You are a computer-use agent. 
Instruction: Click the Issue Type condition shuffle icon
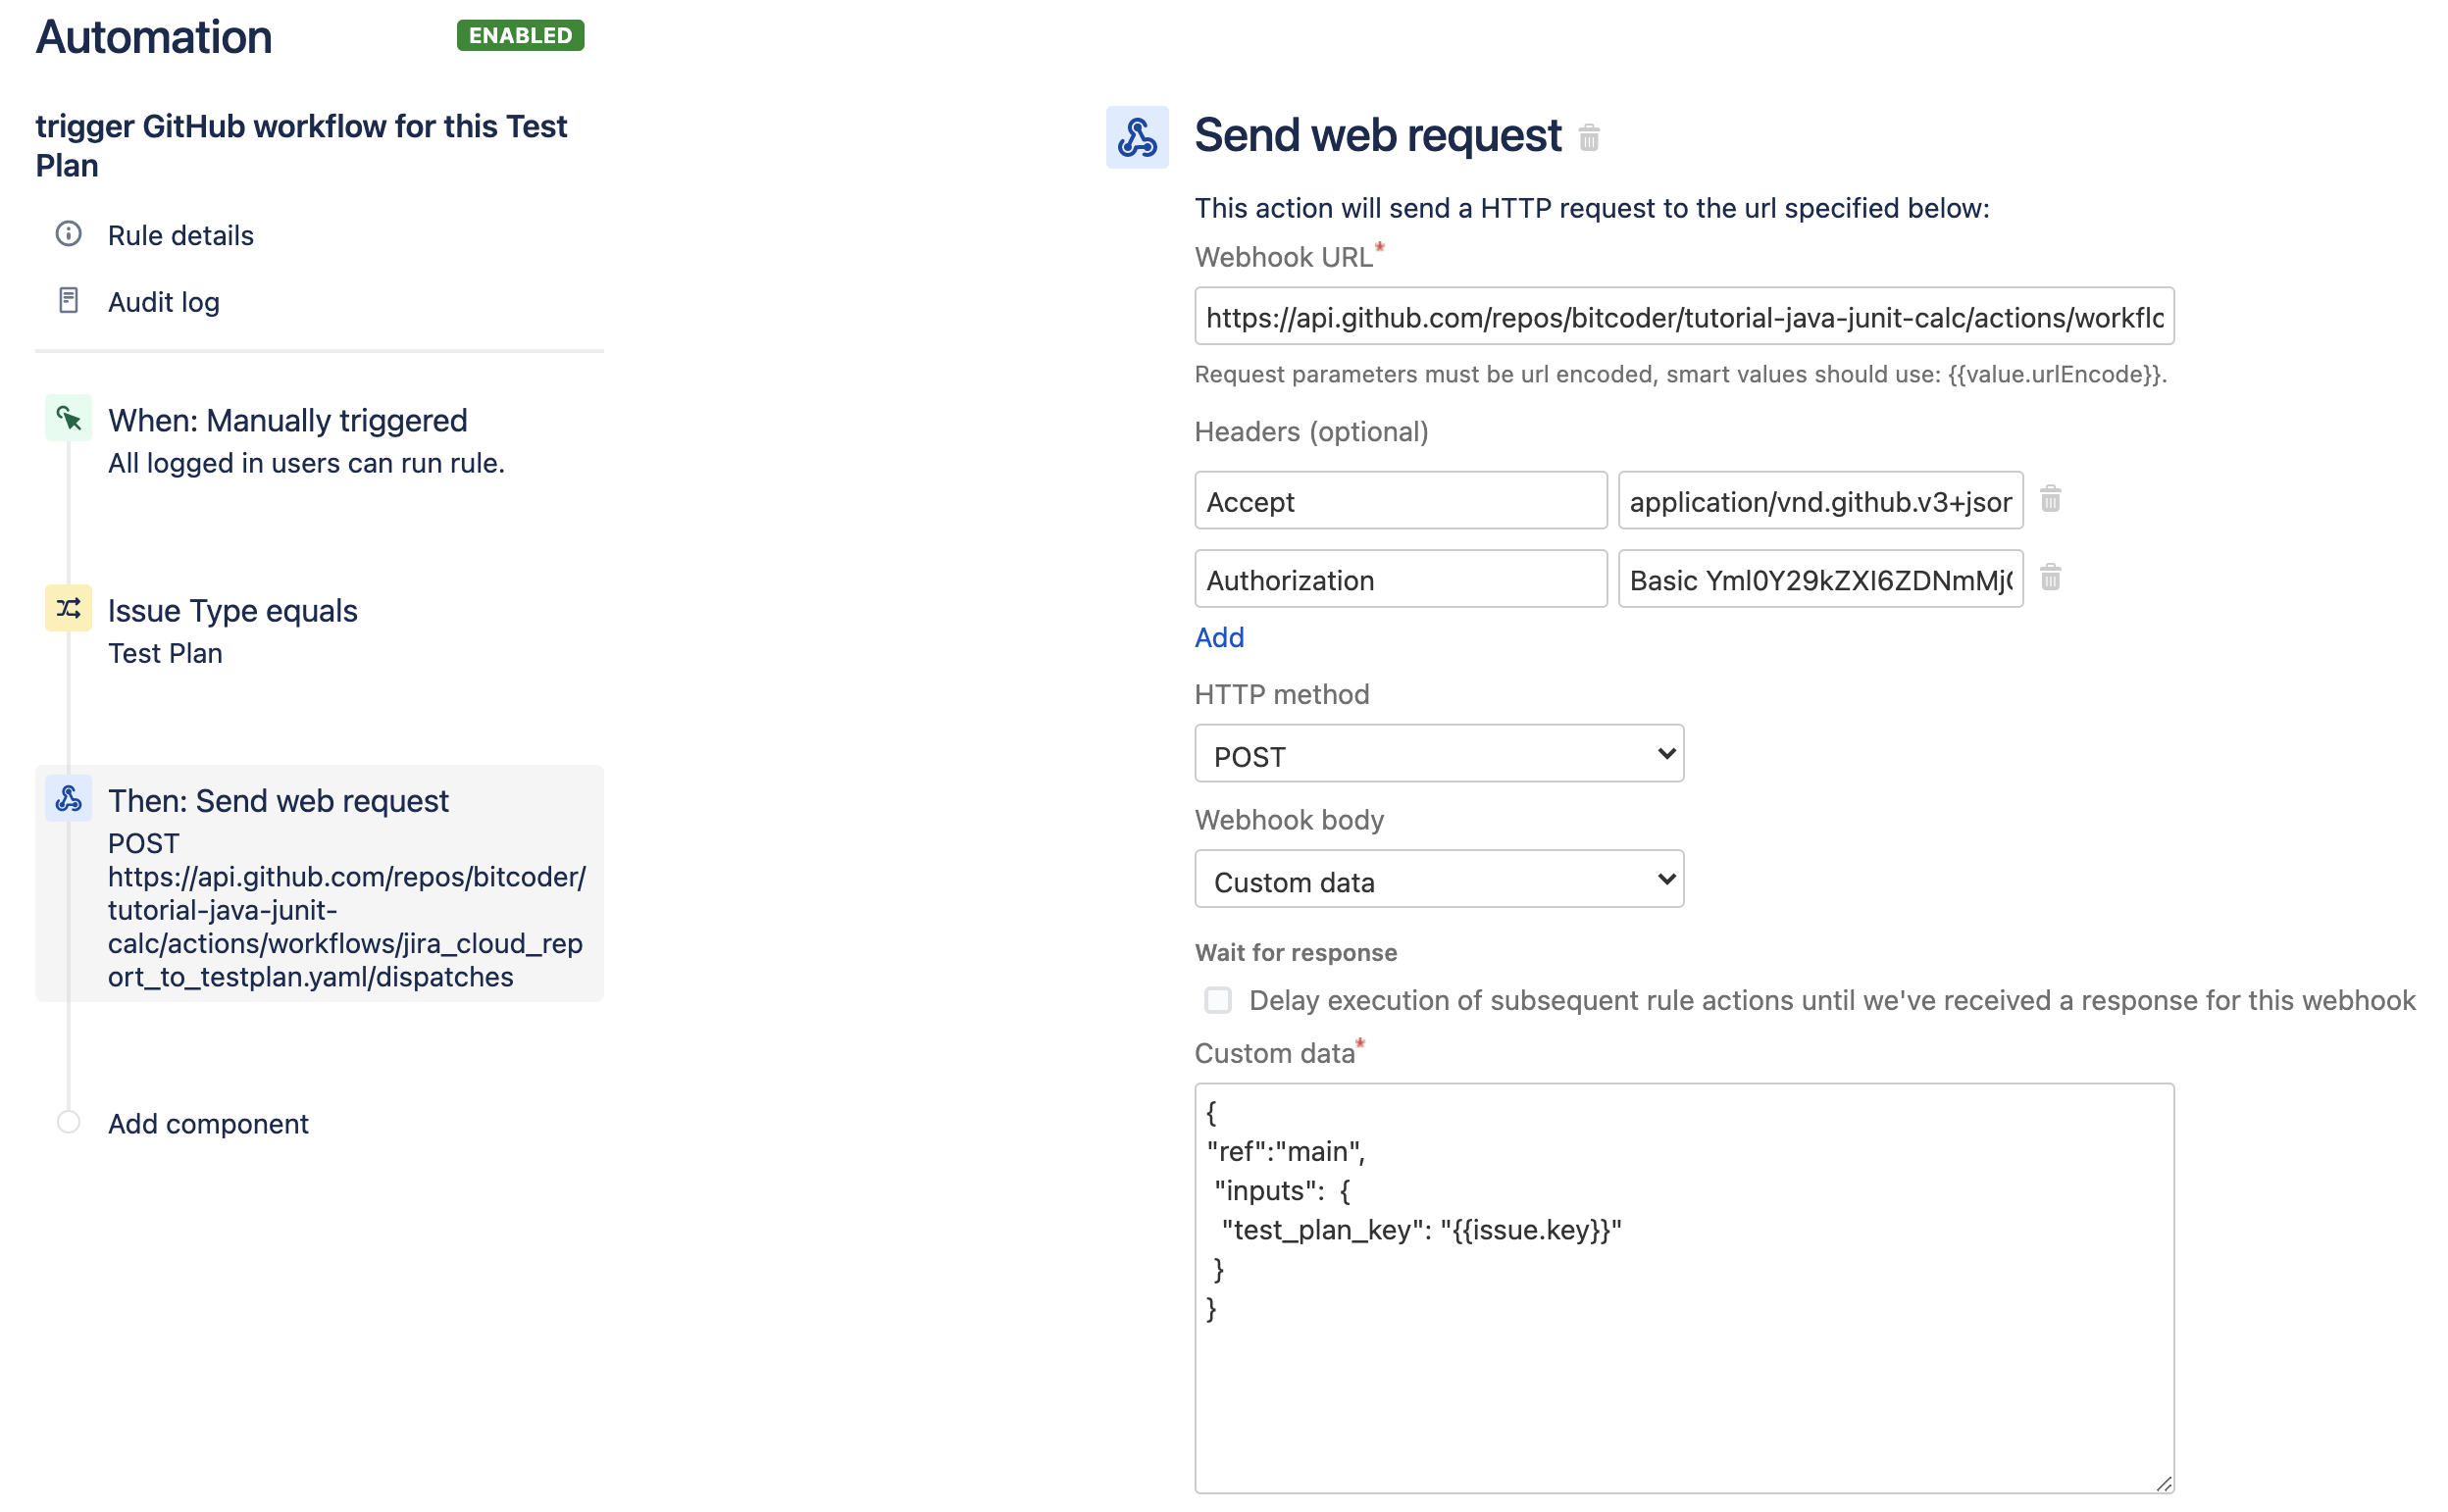[x=68, y=608]
